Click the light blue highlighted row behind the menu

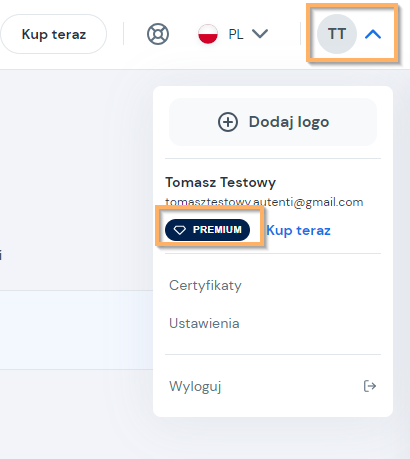coord(76,330)
